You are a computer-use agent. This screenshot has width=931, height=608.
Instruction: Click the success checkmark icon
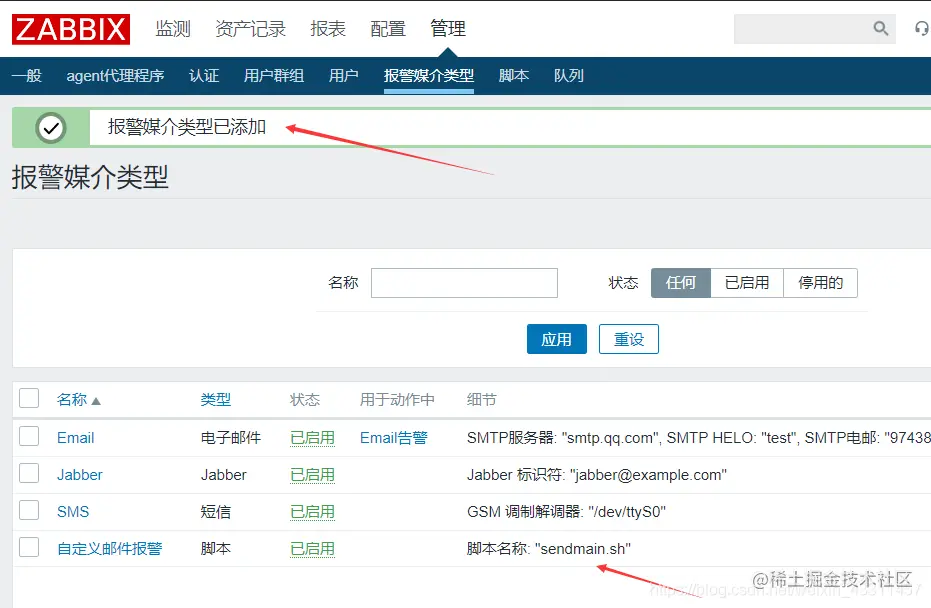(x=51, y=128)
